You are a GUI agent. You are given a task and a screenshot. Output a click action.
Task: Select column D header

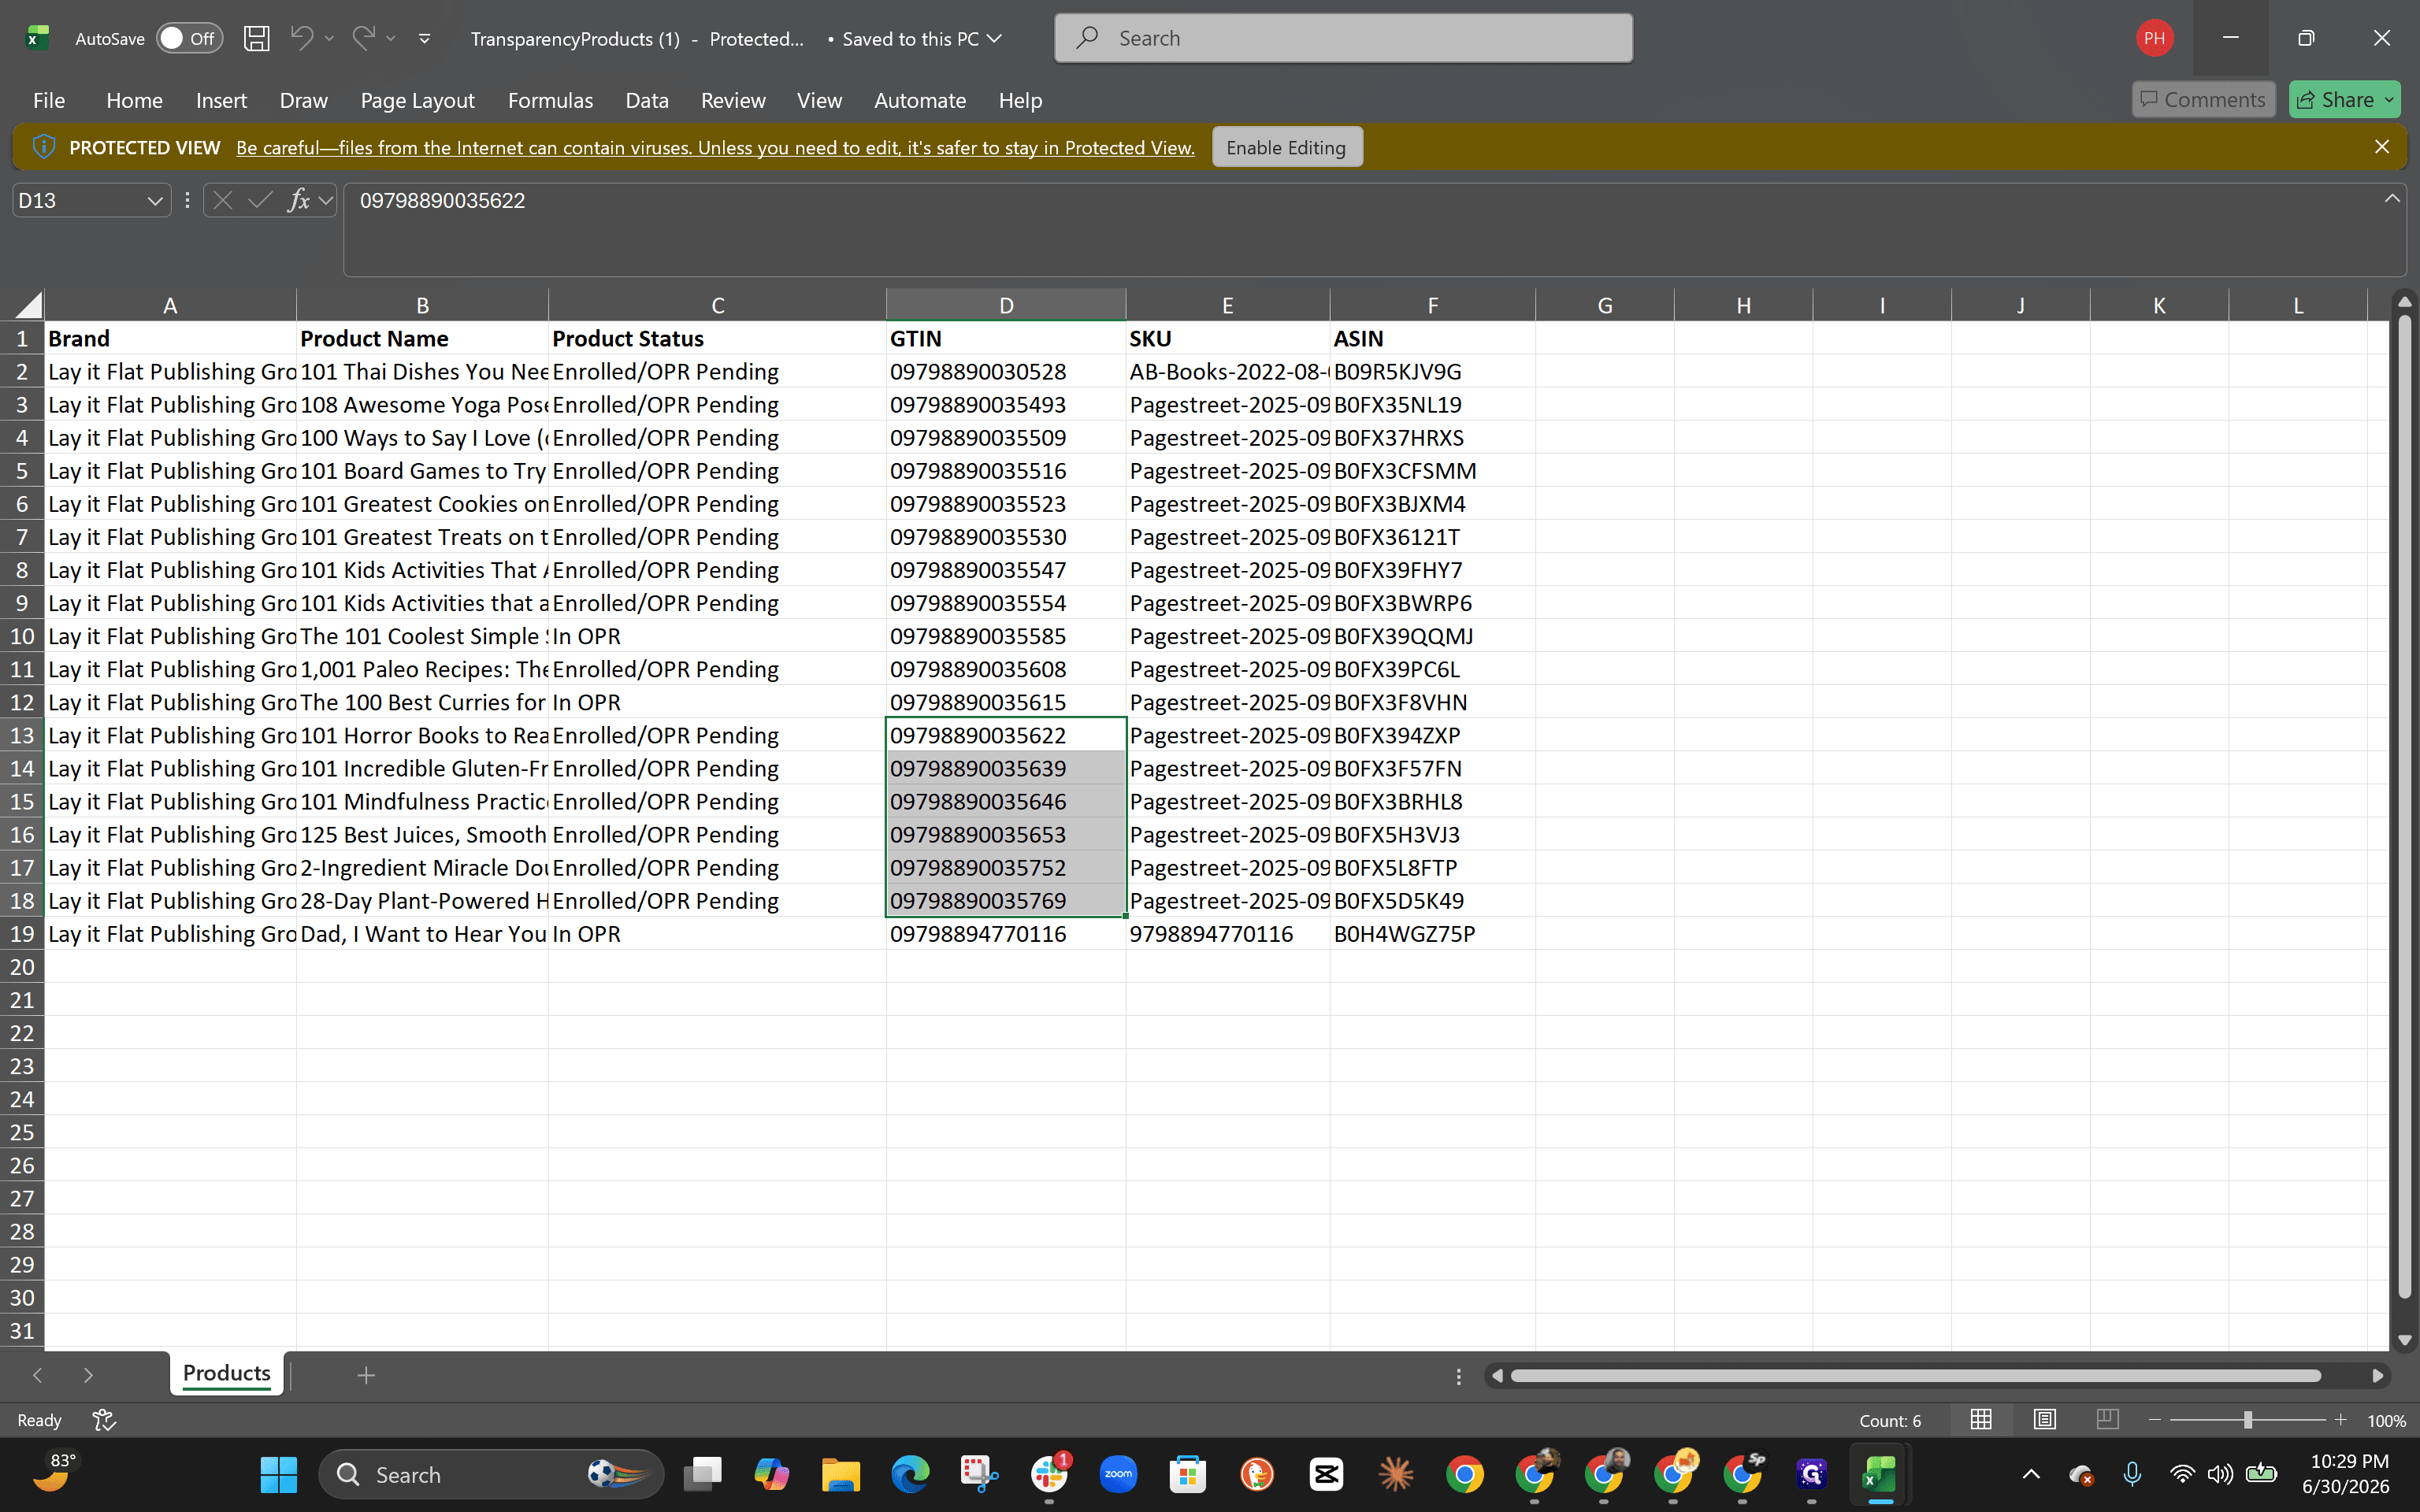click(1006, 305)
